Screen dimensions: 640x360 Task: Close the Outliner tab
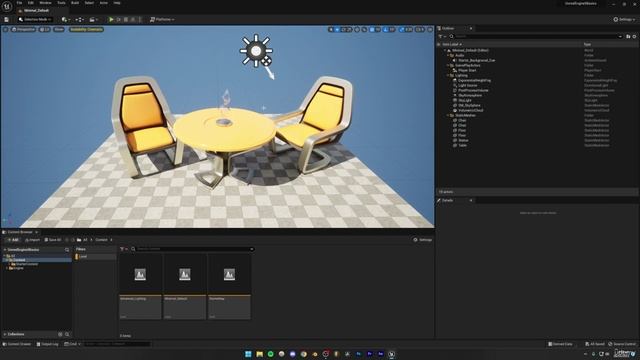pos(471,28)
